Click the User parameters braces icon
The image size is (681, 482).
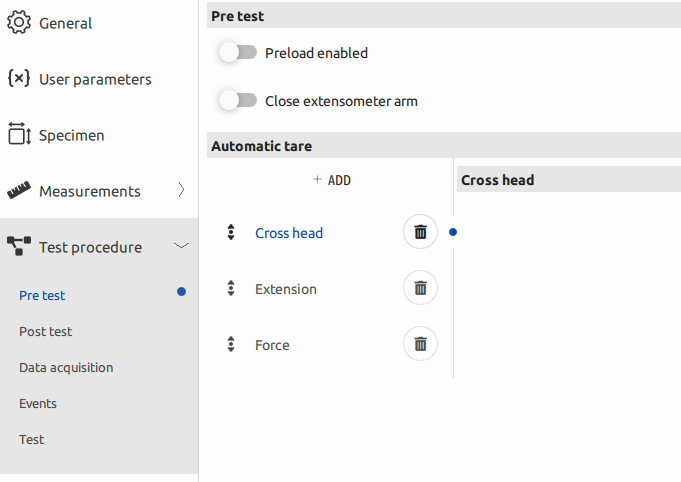click(19, 79)
